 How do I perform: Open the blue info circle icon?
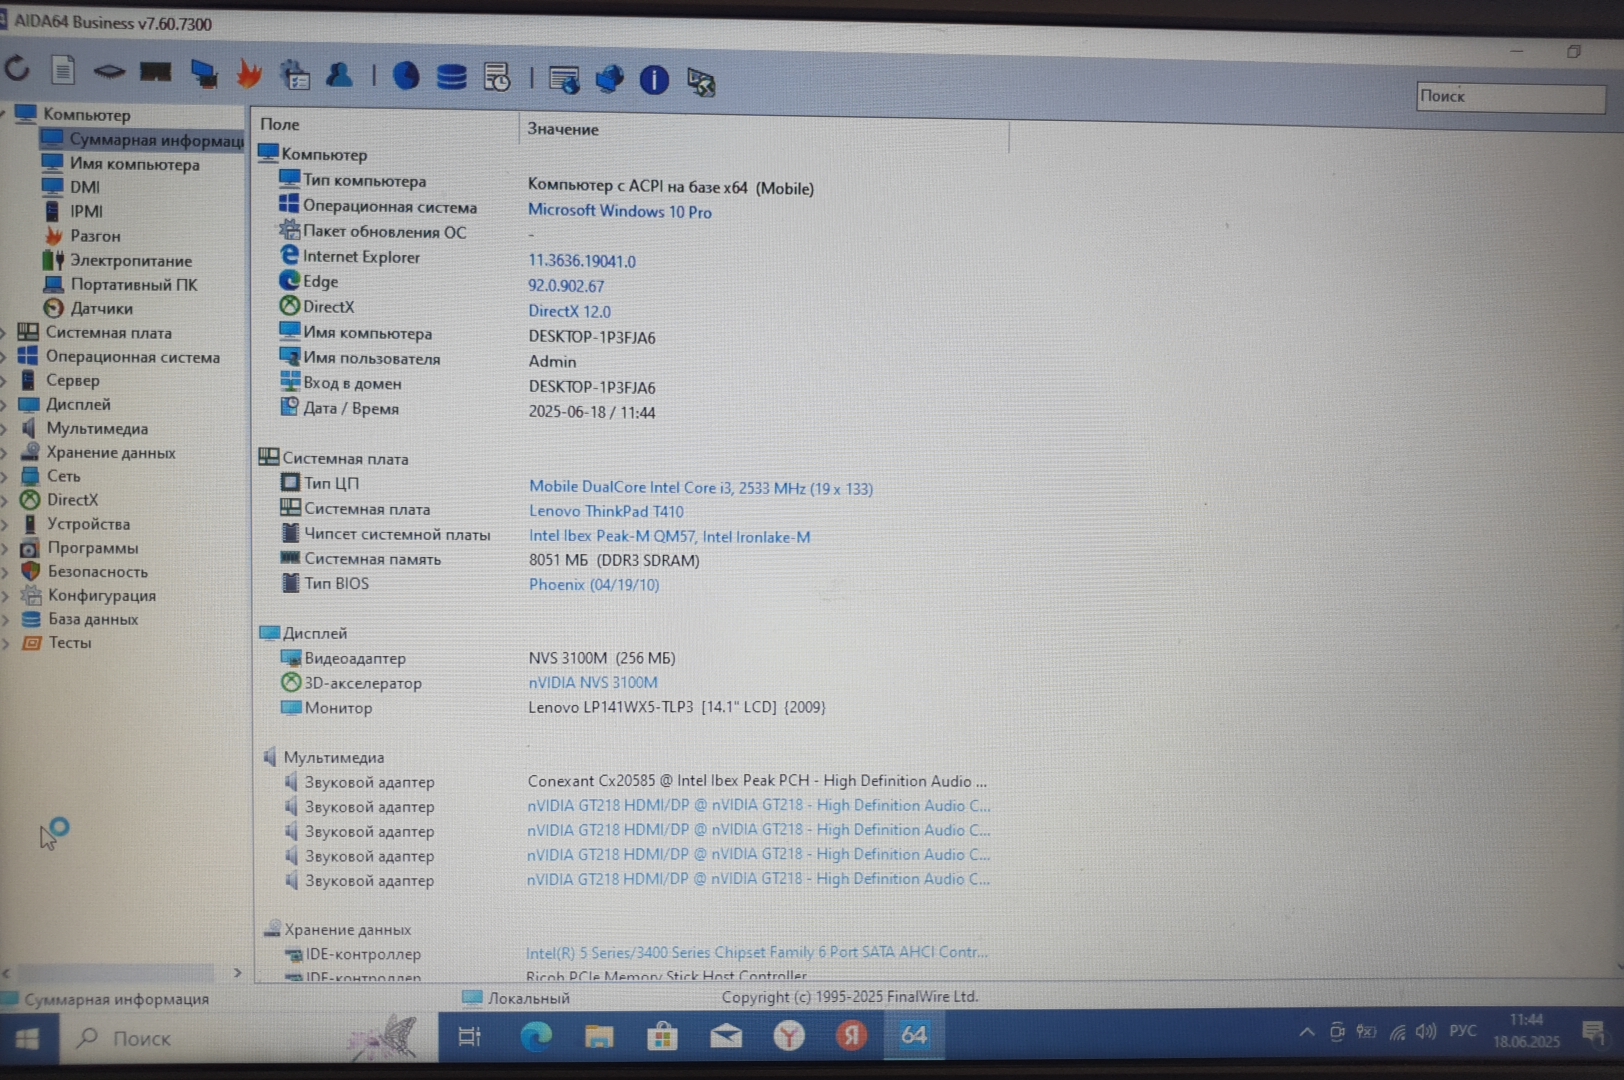pyautogui.click(x=654, y=80)
